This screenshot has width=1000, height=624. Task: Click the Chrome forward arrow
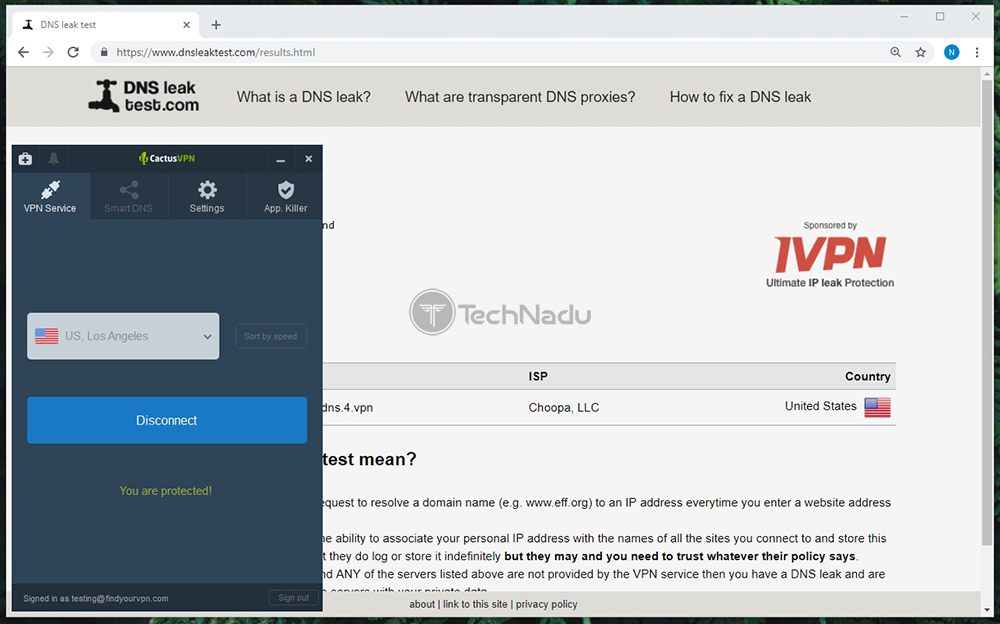tap(48, 52)
